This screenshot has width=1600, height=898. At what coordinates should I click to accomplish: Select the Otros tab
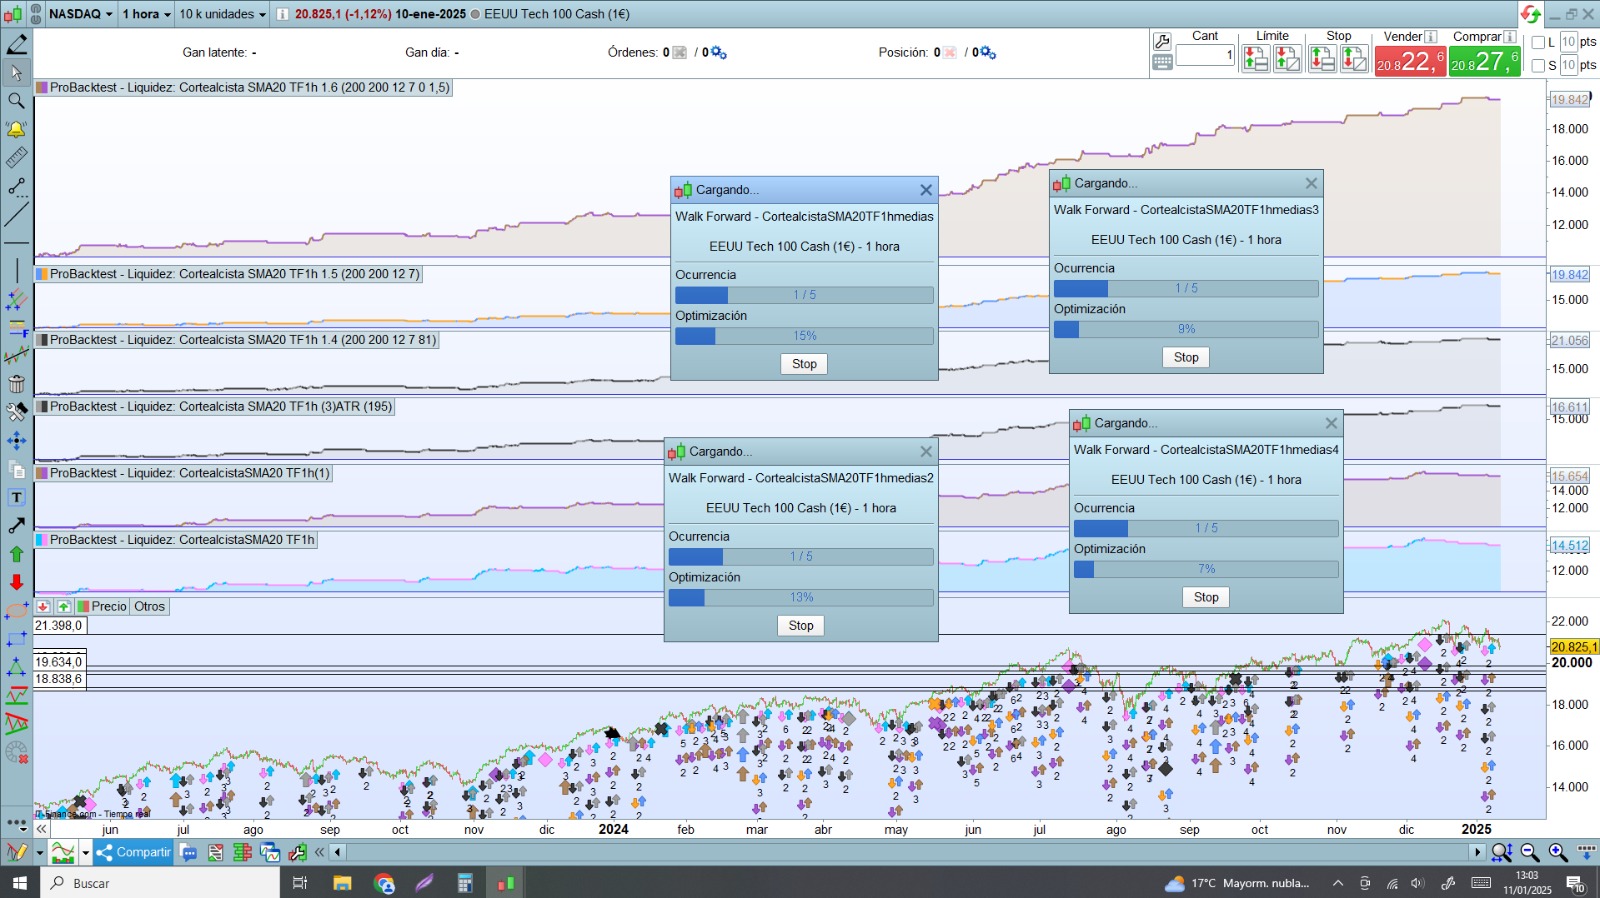pos(150,606)
